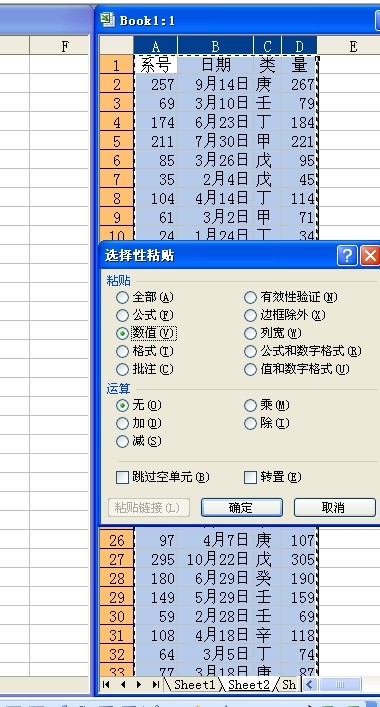Click the cell containing 癸
The width and height of the screenshot is (380, 707).
pyautogui.click(x=267, y=578)
